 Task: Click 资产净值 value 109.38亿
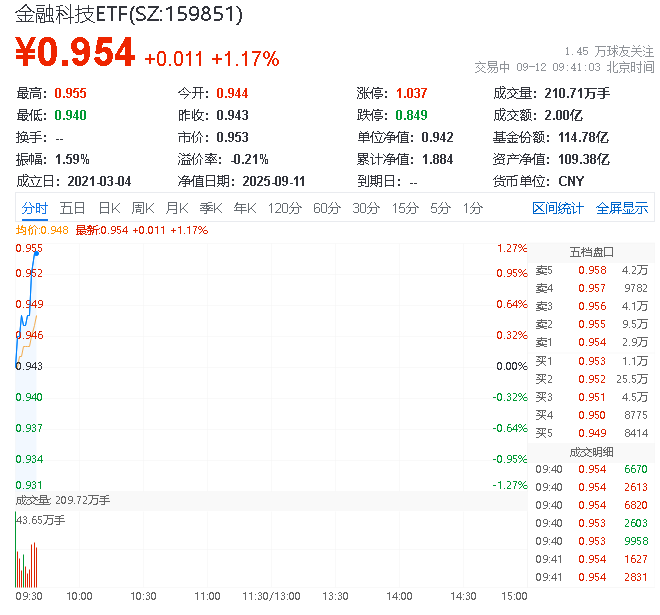[584, 160]
